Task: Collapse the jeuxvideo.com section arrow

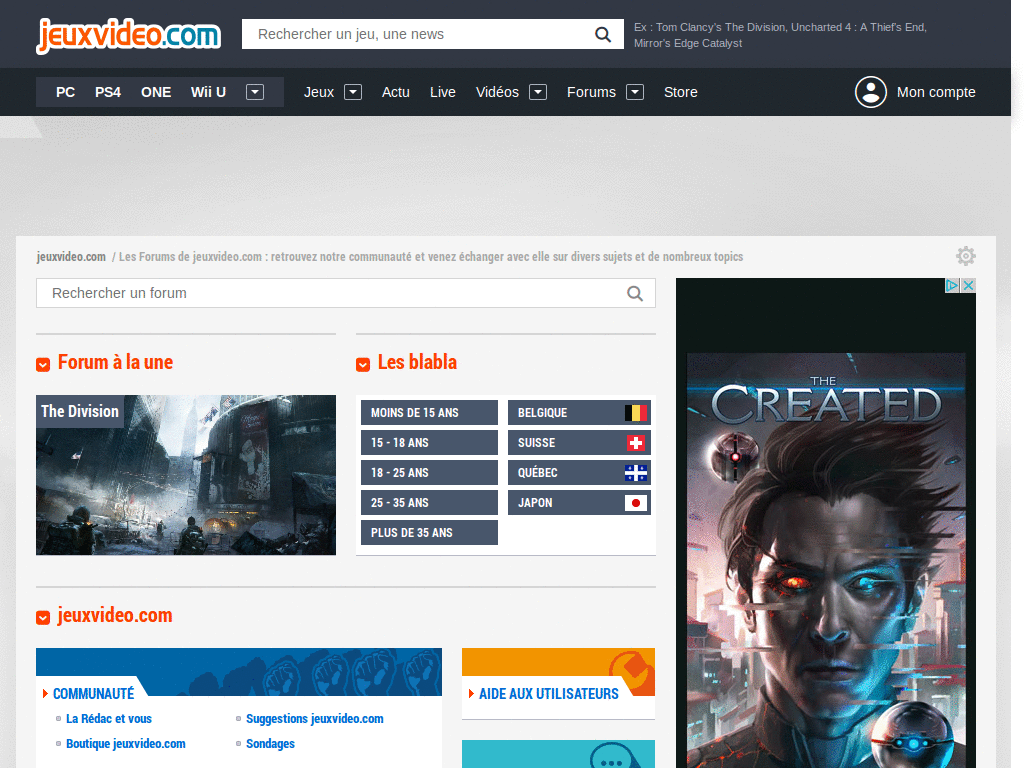Action: coord(43,617)
